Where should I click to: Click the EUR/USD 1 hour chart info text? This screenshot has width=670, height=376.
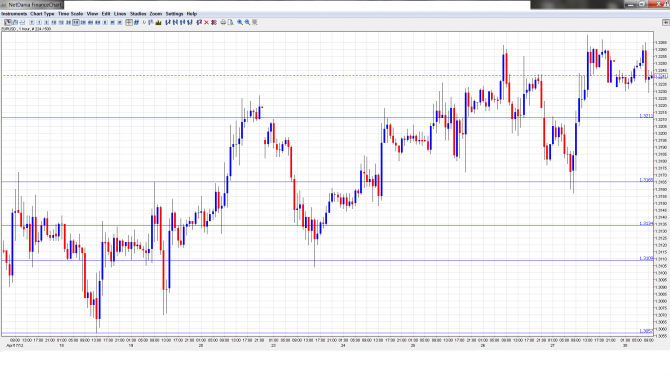click(26, 29)
